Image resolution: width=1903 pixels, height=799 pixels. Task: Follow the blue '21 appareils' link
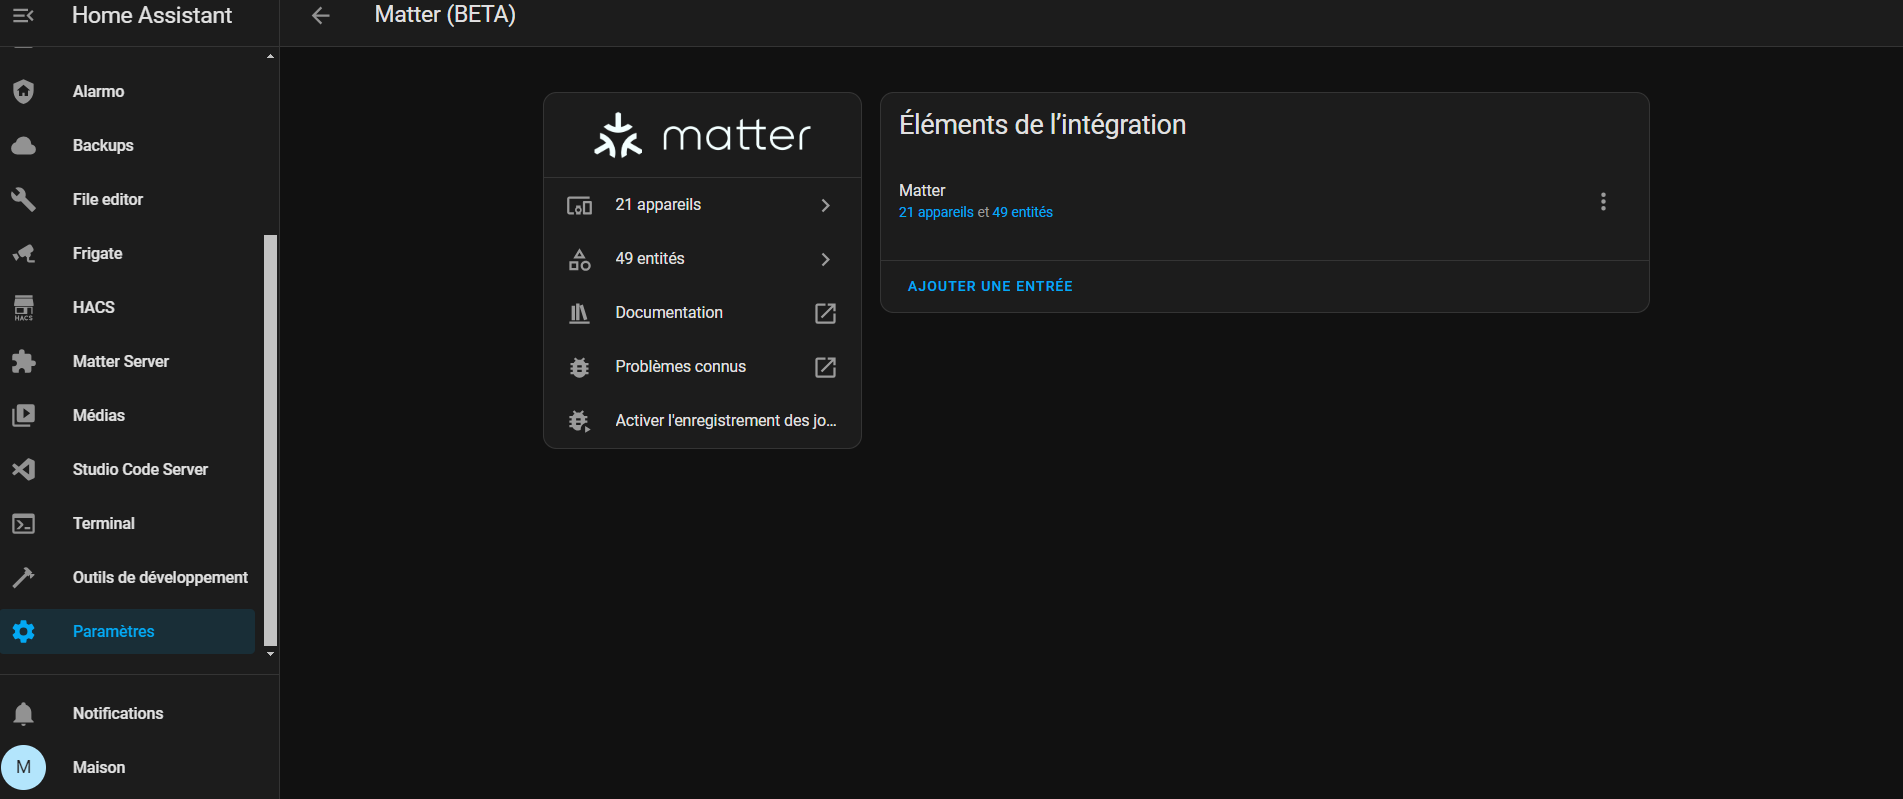(x=936, y=212)
